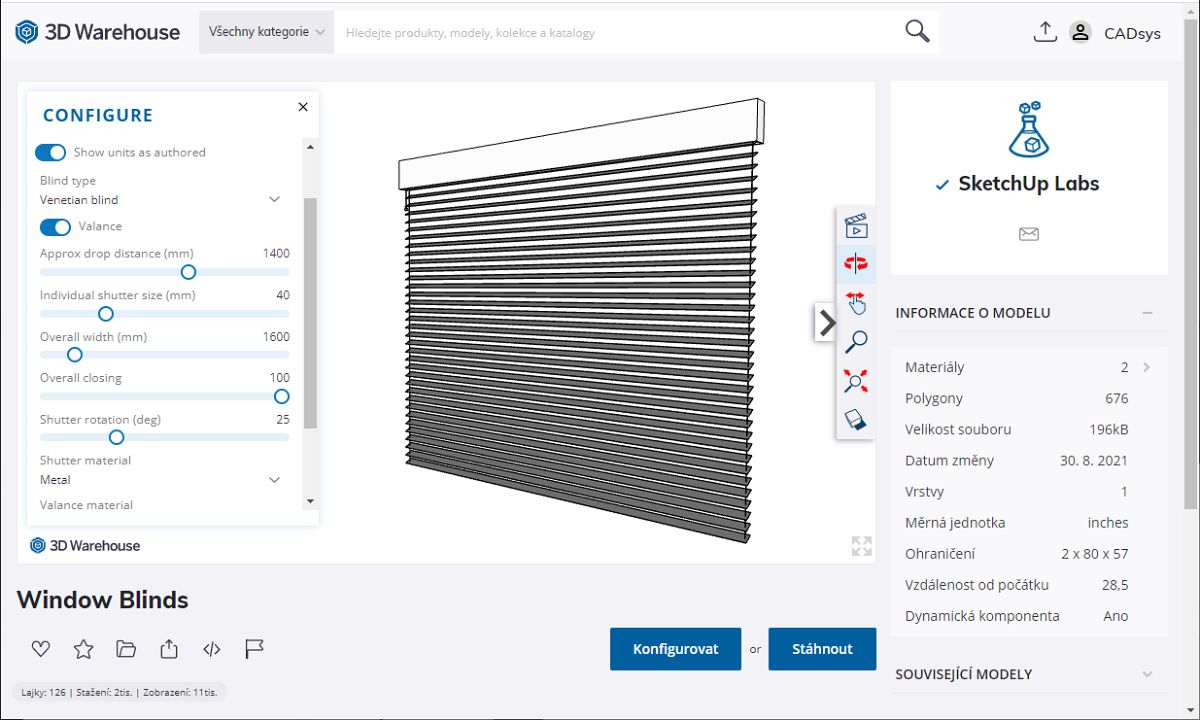Like the model with heart icon
1200x720 pixels.
(40, 649)
